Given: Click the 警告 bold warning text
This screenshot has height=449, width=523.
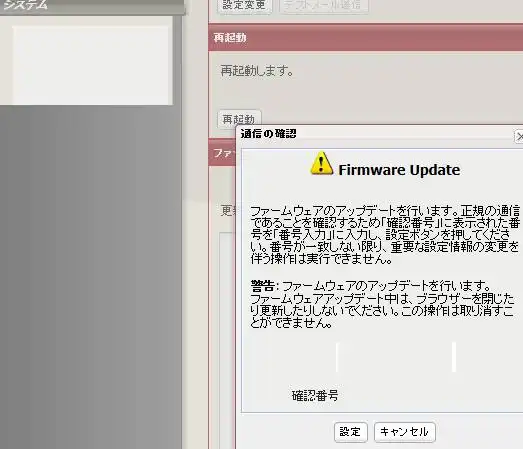Looking at the screenshot, I should tap(263, 286).
